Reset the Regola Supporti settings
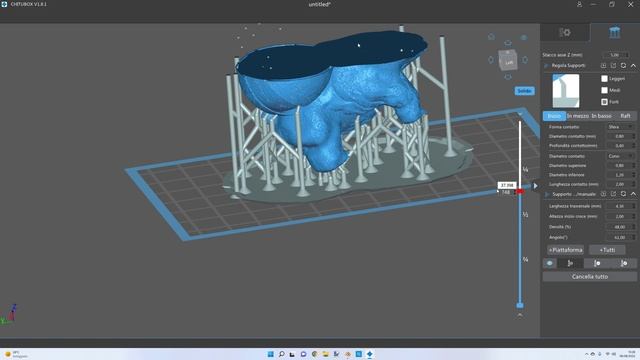640x360 pixels. pos(623,65)
